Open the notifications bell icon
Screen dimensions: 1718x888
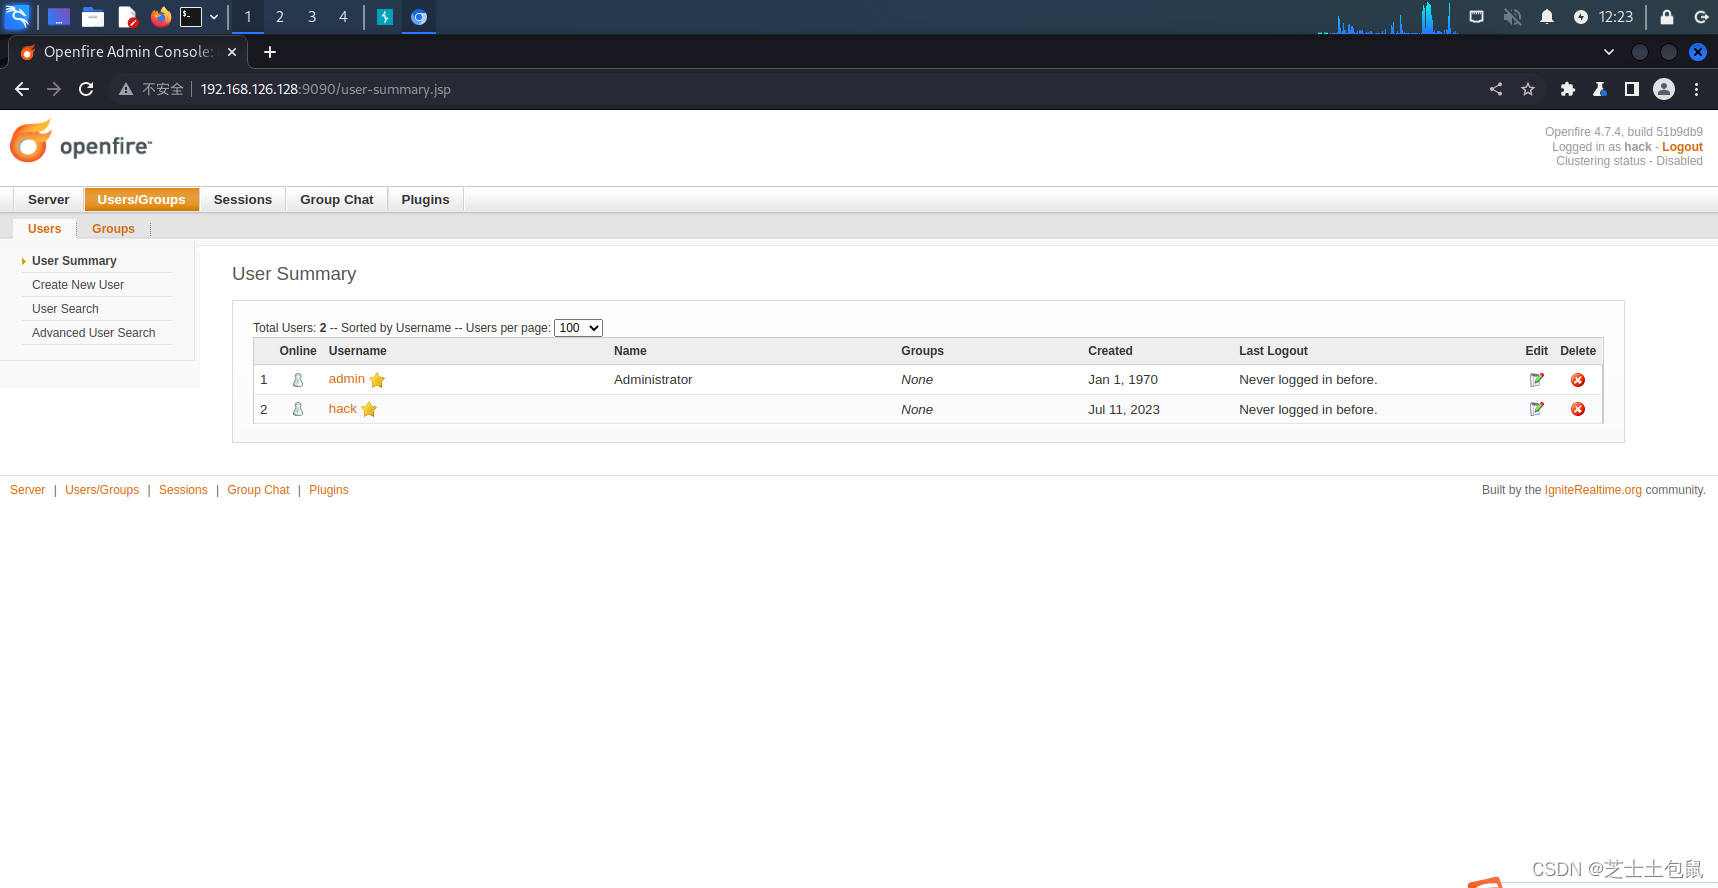(x=1547, y=17)
